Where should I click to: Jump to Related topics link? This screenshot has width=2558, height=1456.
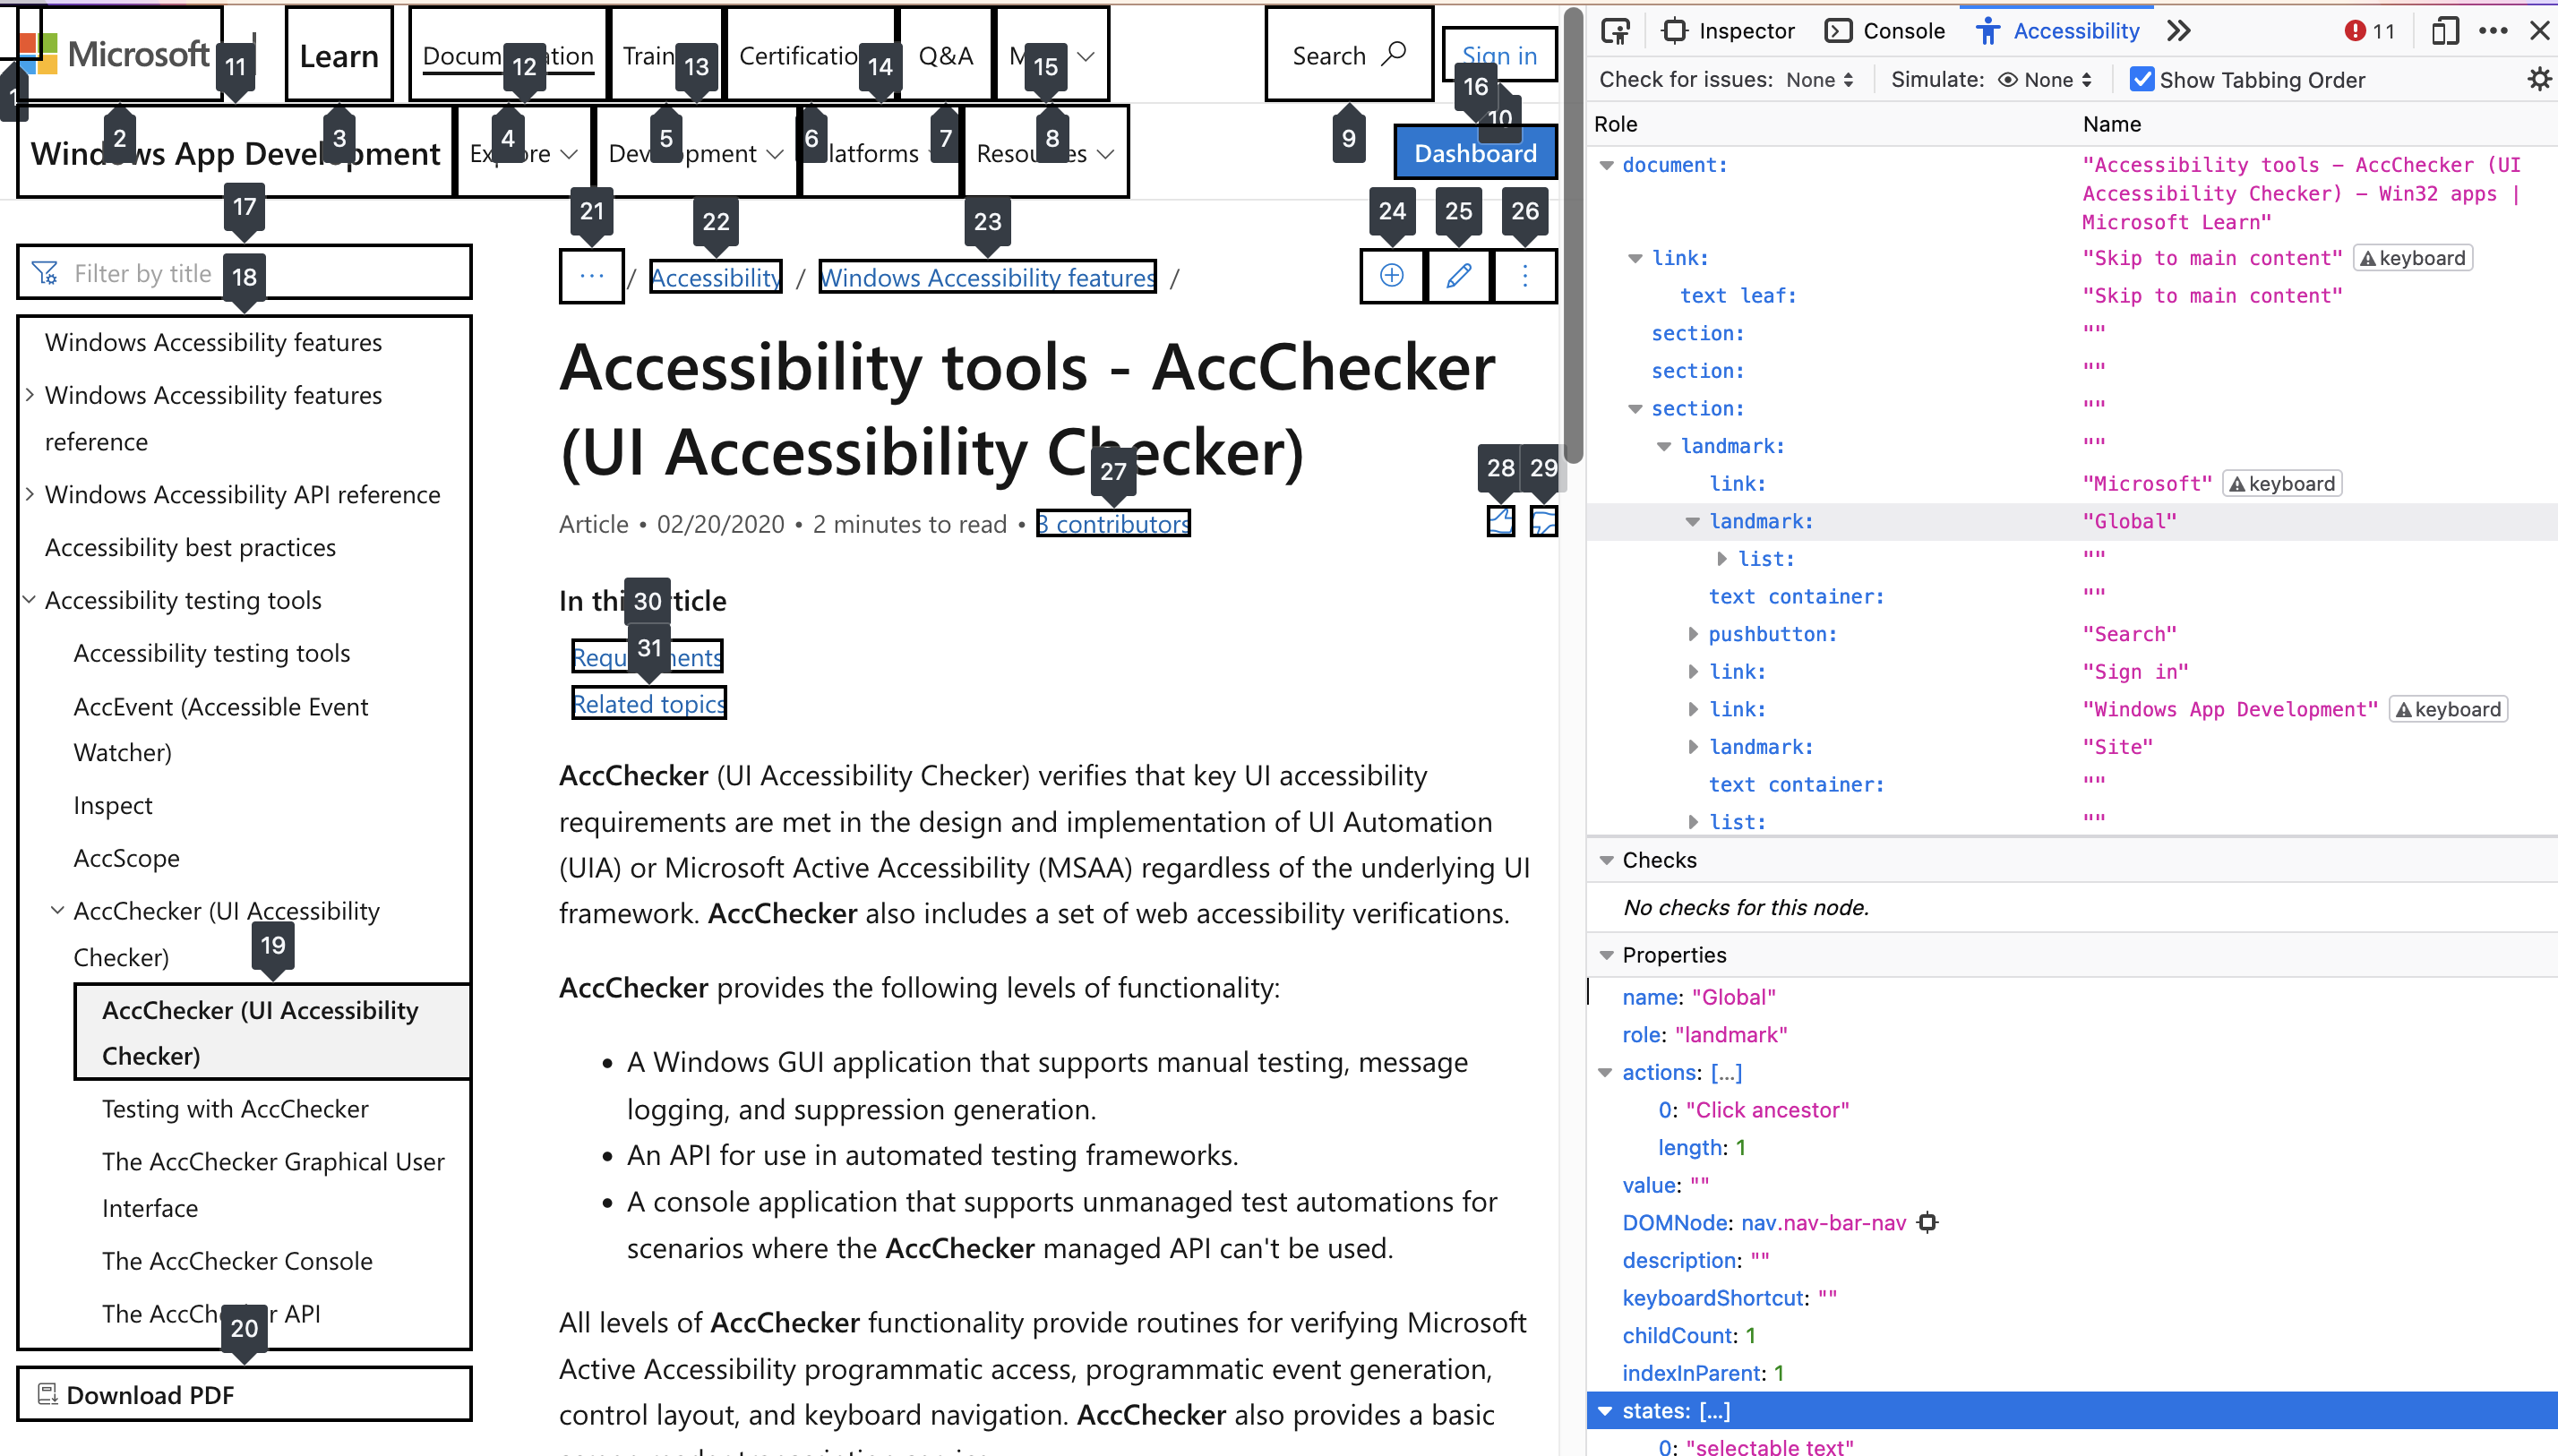click(x=649, y=704)
